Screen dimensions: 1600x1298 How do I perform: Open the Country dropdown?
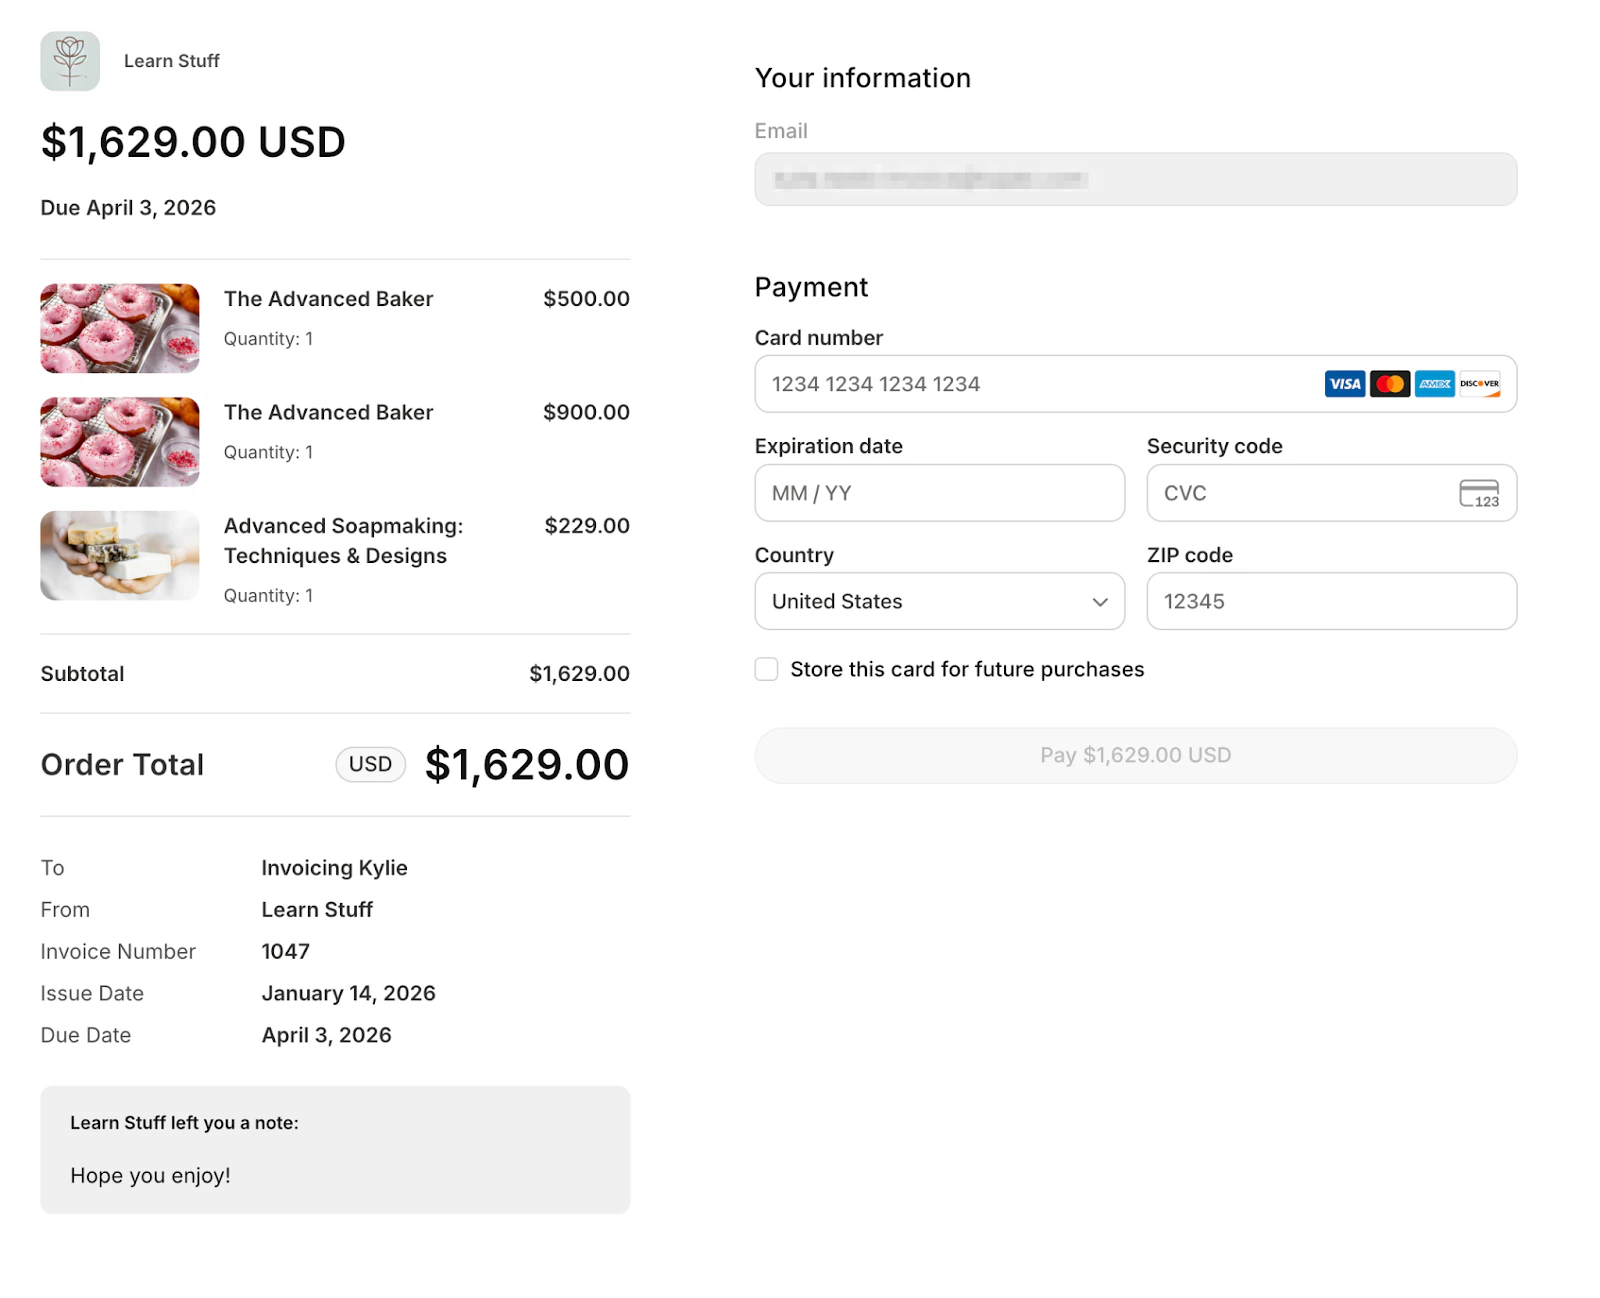point(938,601)
